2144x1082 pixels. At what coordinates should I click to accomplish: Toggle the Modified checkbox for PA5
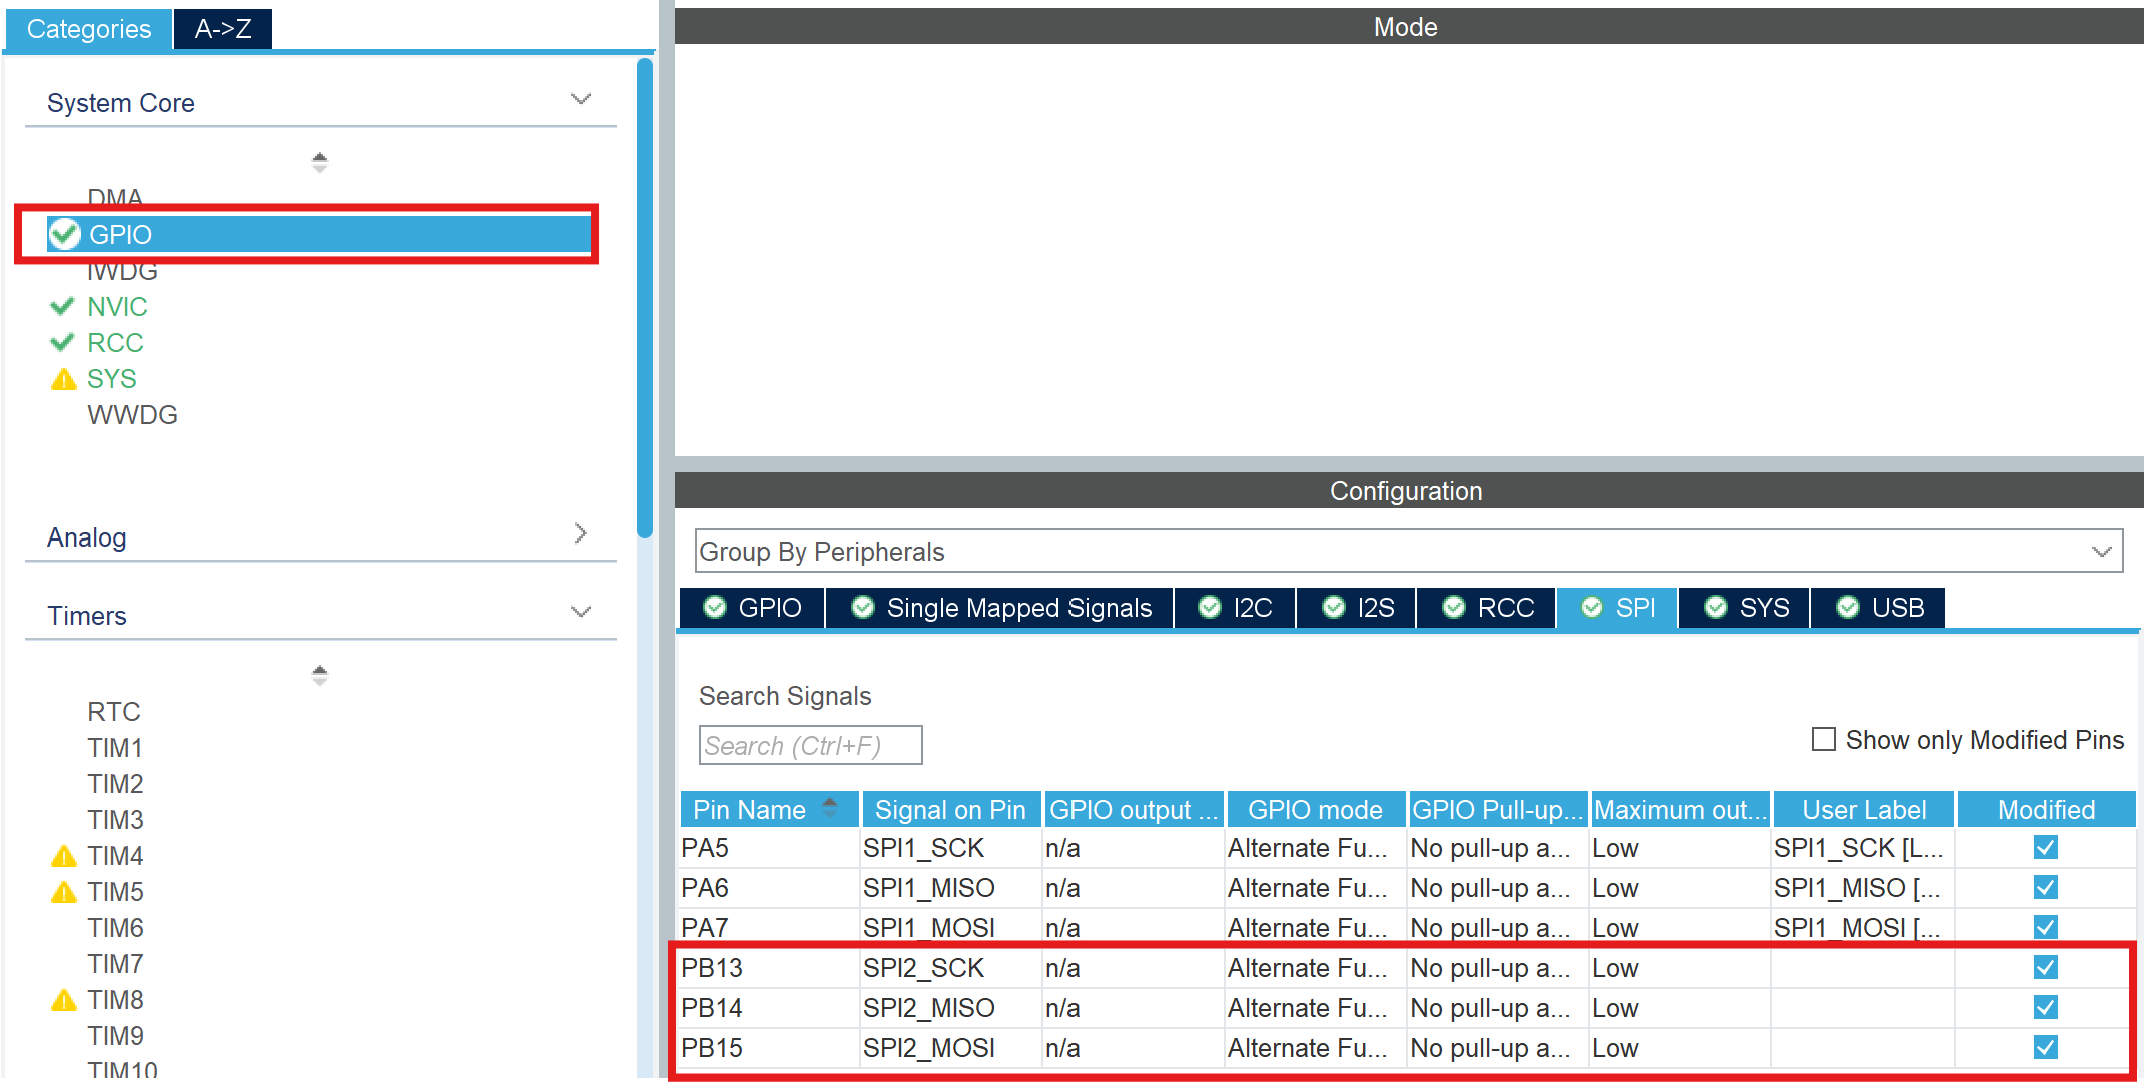(x=2045, y=848)
